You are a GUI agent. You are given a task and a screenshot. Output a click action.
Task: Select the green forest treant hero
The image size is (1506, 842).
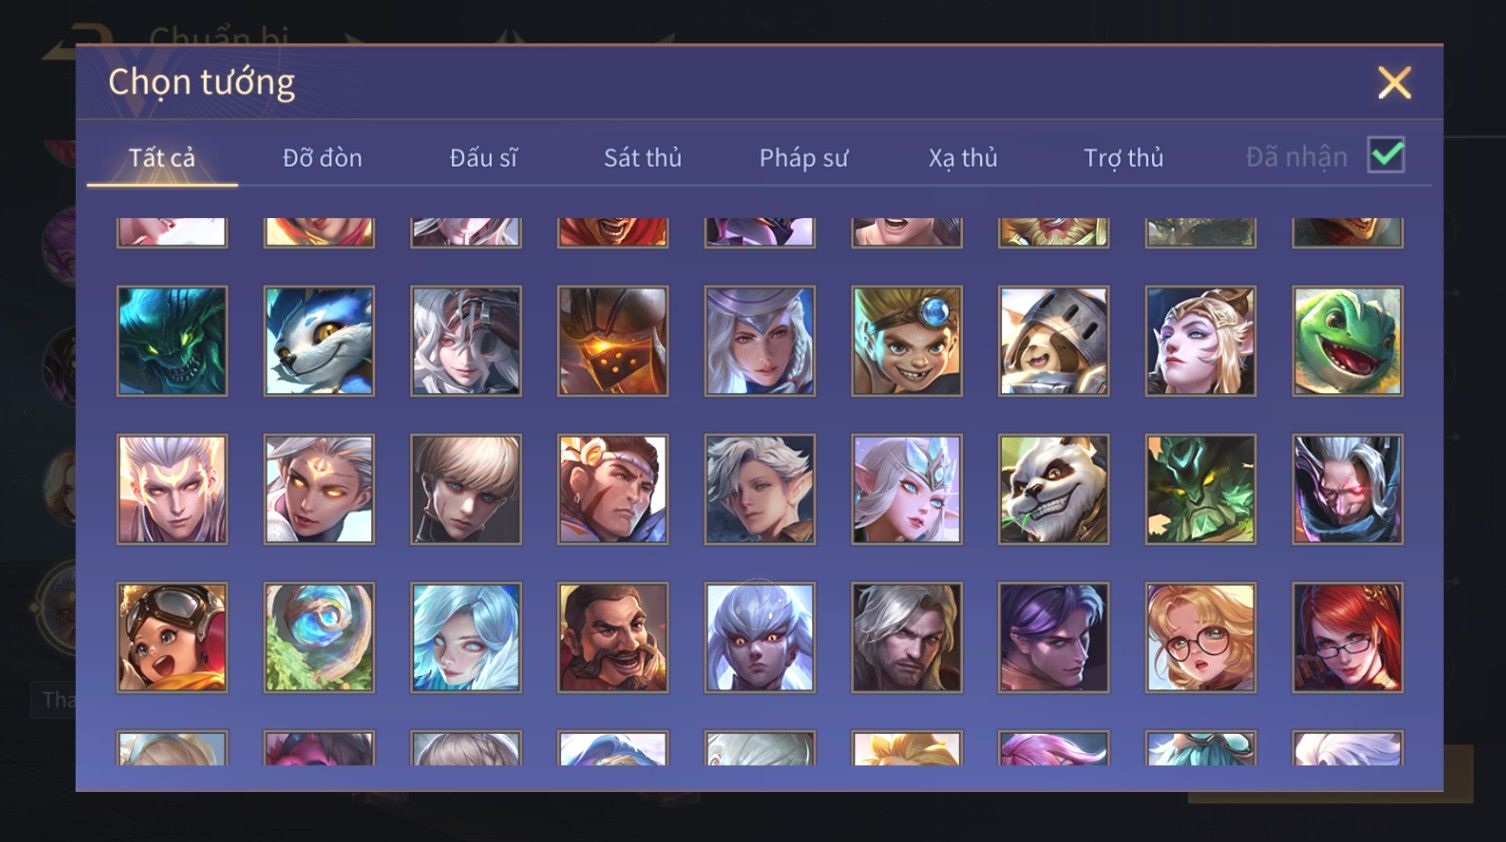point(1200,489)
